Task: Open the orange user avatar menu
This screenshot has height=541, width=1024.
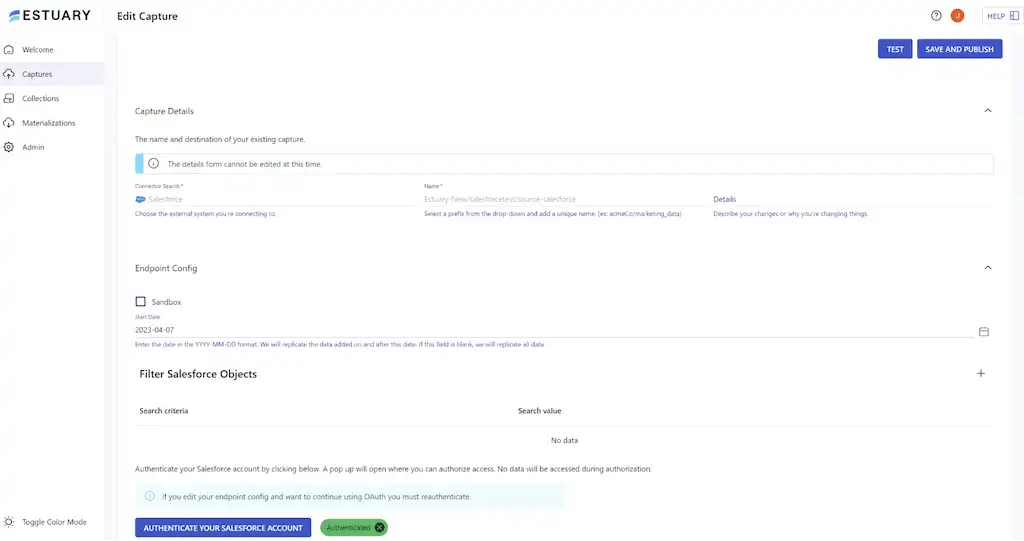Action: (957, 16)
